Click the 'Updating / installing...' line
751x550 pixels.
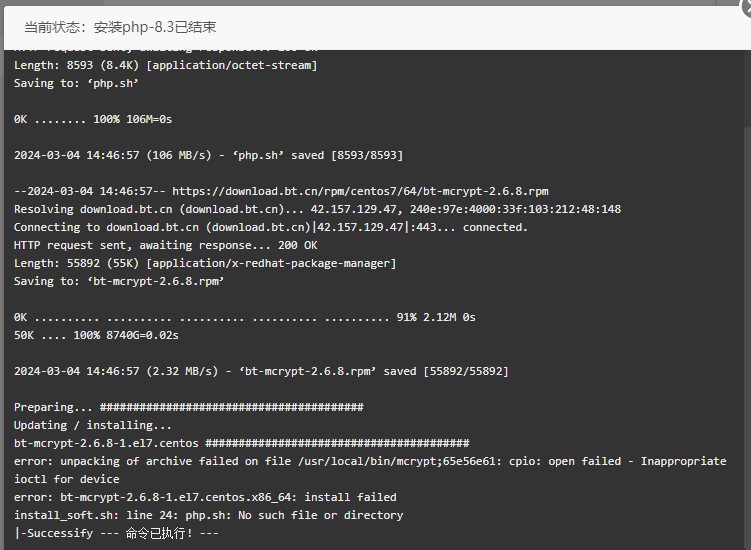coord(92,425)
